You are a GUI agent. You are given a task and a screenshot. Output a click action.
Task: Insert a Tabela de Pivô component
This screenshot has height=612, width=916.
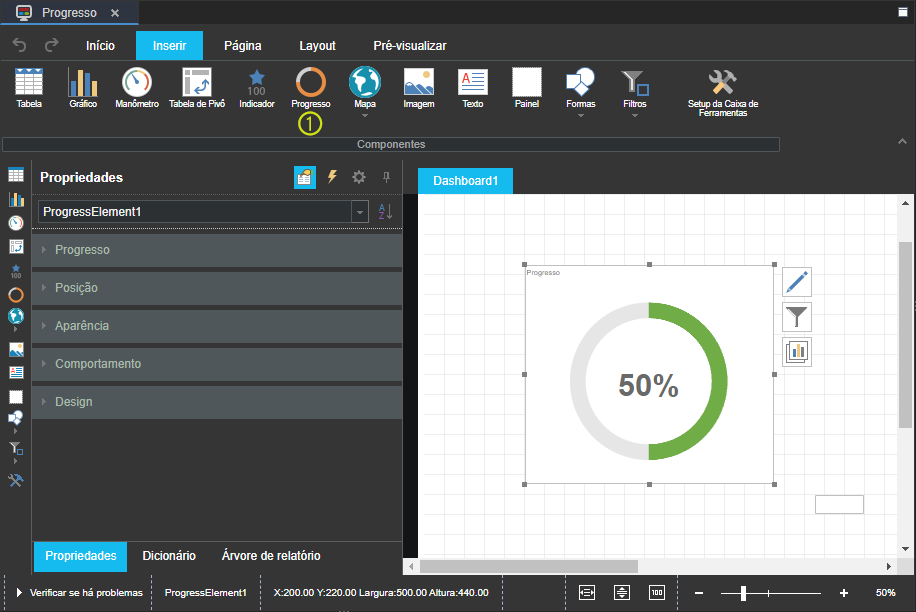(197, 88)
